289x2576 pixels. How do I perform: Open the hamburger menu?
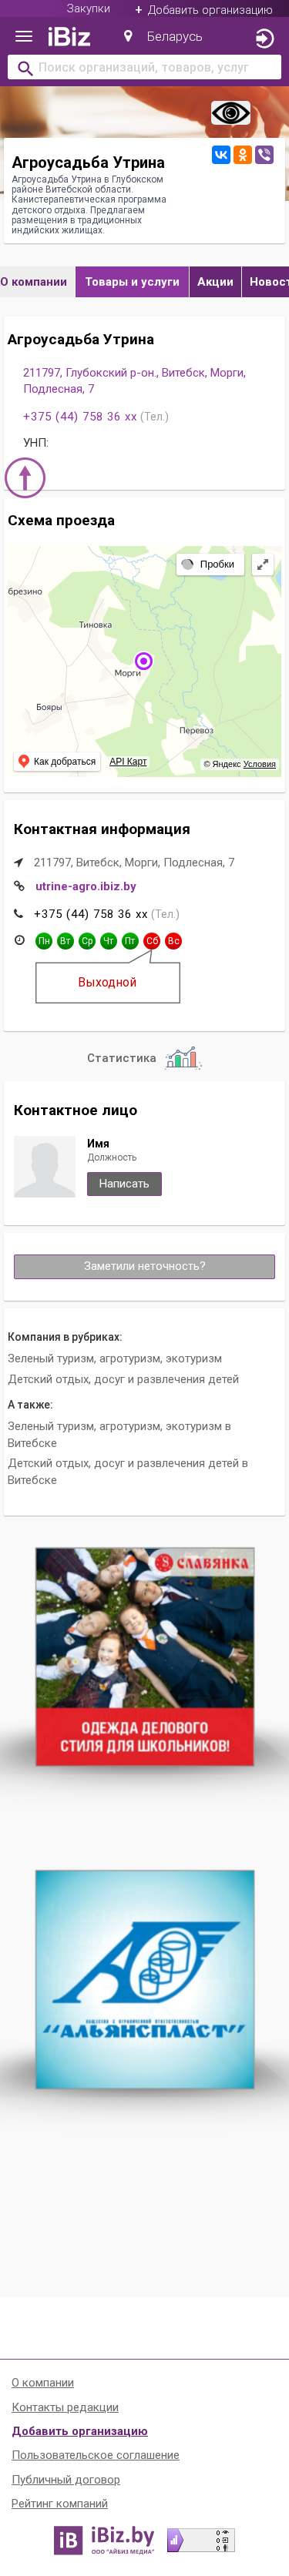[23, 37]
